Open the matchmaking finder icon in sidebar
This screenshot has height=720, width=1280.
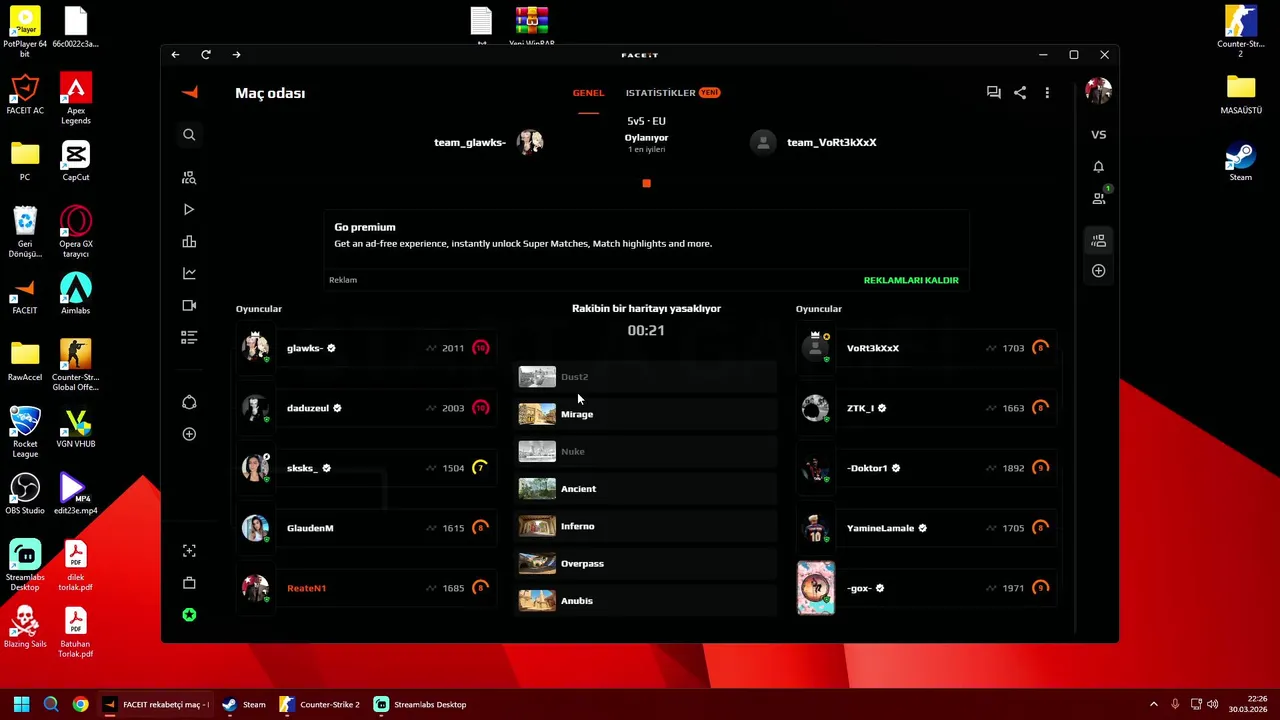pyautogui.click(x=189, y=178)
